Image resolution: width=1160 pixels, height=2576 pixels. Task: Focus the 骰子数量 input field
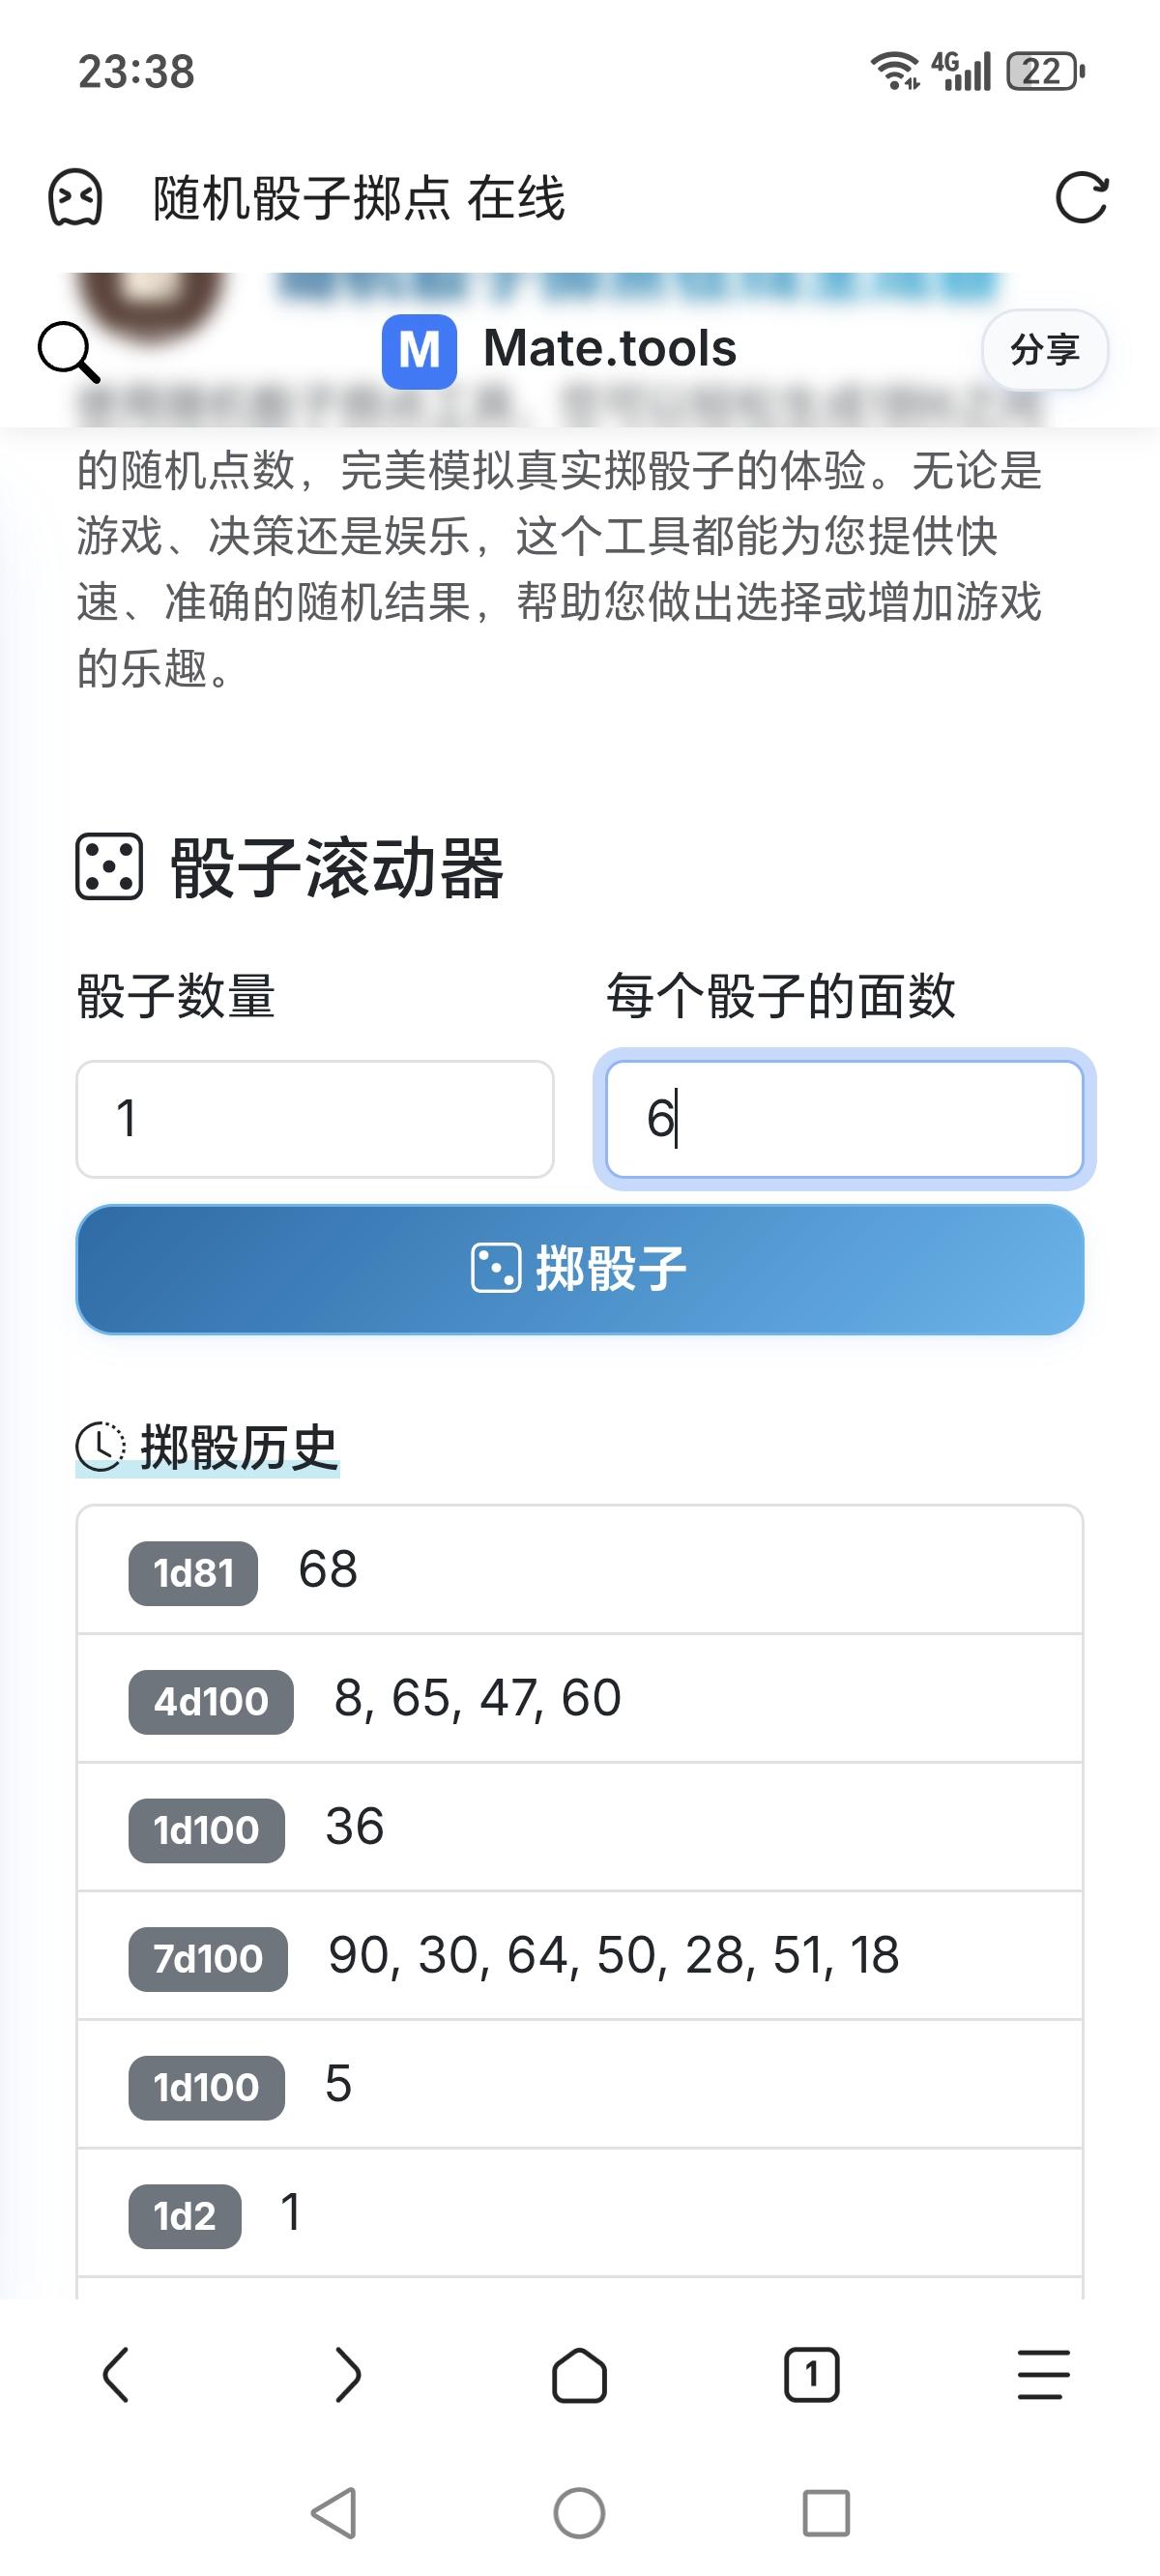(x=315, y=1119)
